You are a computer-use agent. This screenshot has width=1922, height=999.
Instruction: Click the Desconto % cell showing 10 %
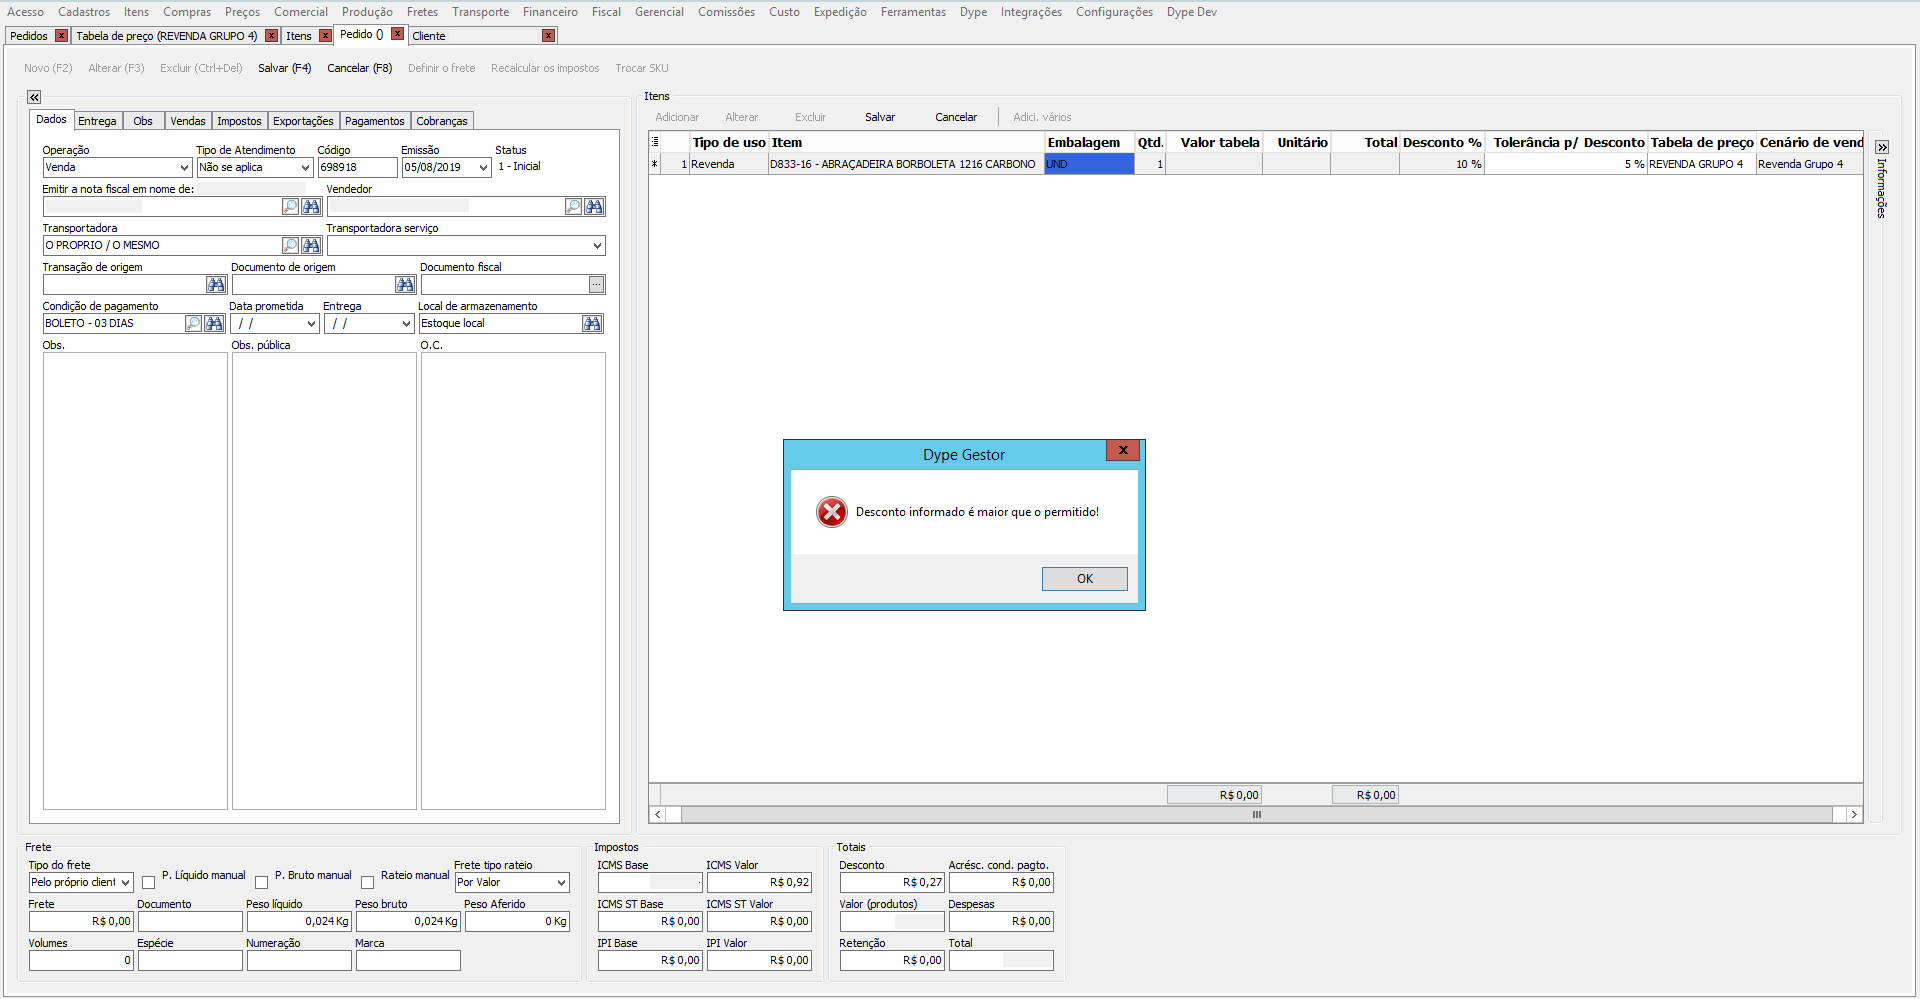coord(1441,164)
